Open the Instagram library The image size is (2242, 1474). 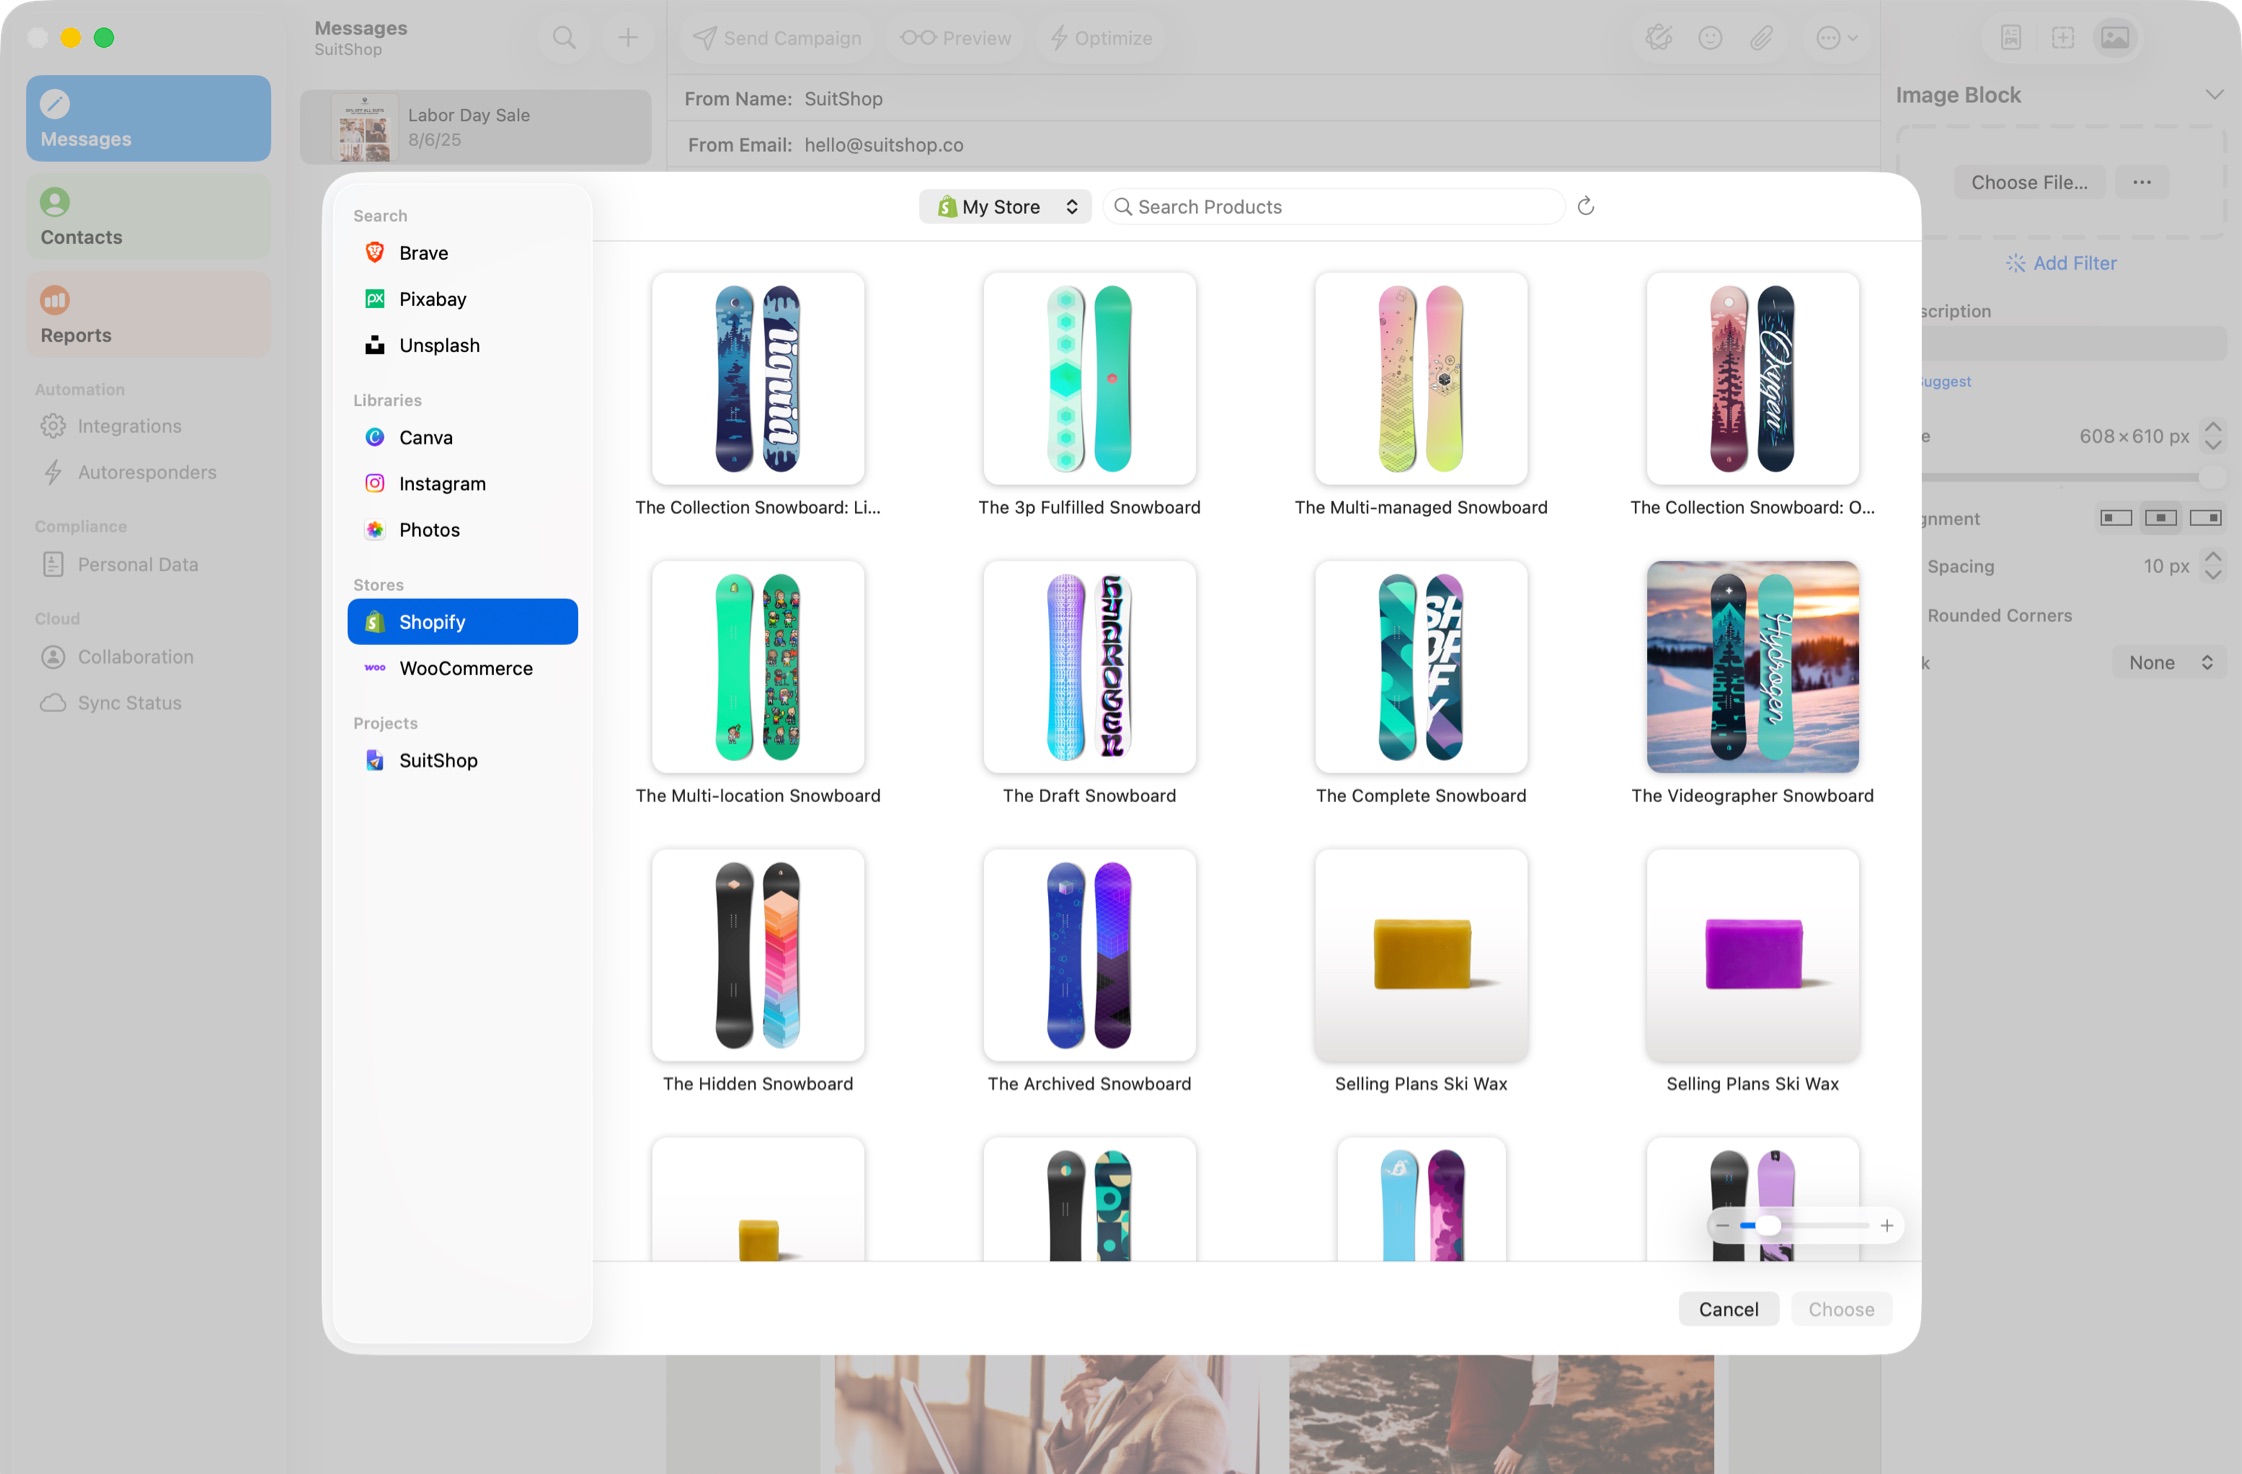click(442, 483)
